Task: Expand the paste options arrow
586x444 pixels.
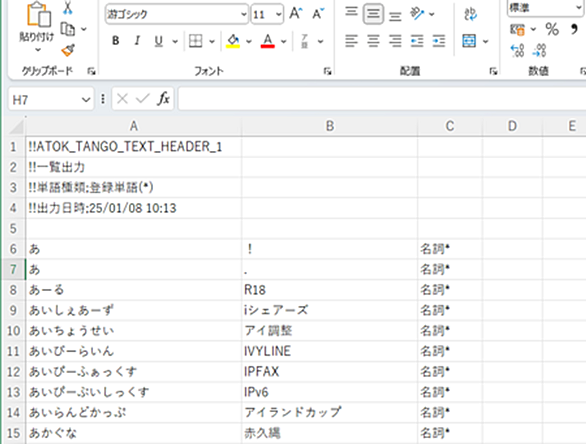Action: click(x=38, y=50)
